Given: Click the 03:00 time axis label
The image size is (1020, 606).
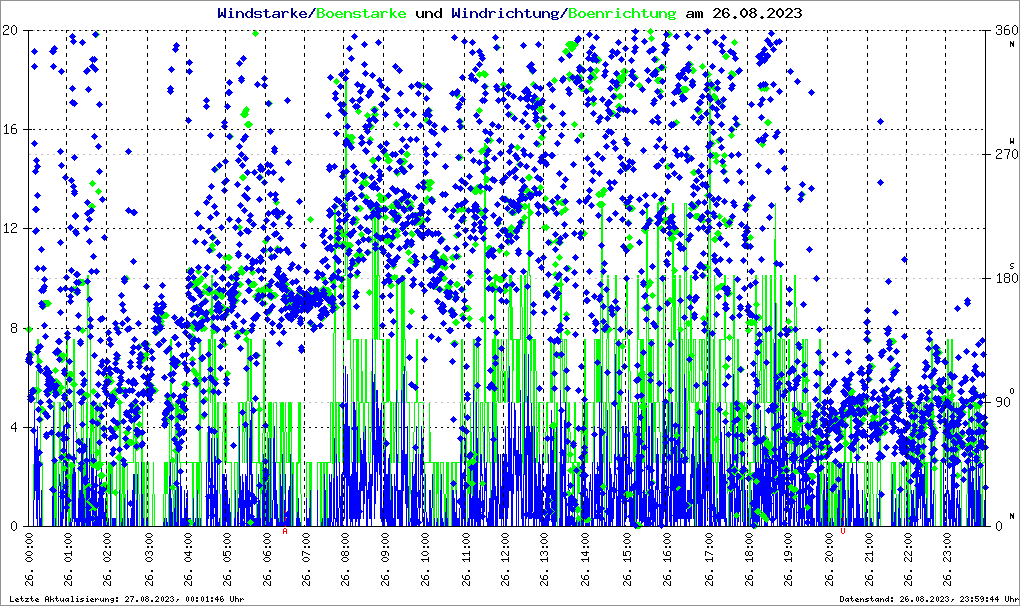Looking at the screenshot, I should 149,559.
